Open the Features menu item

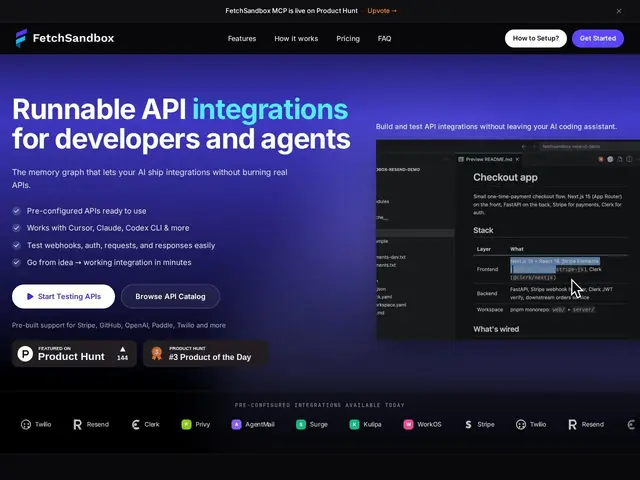pyautogui.click(x=242, y=38)
